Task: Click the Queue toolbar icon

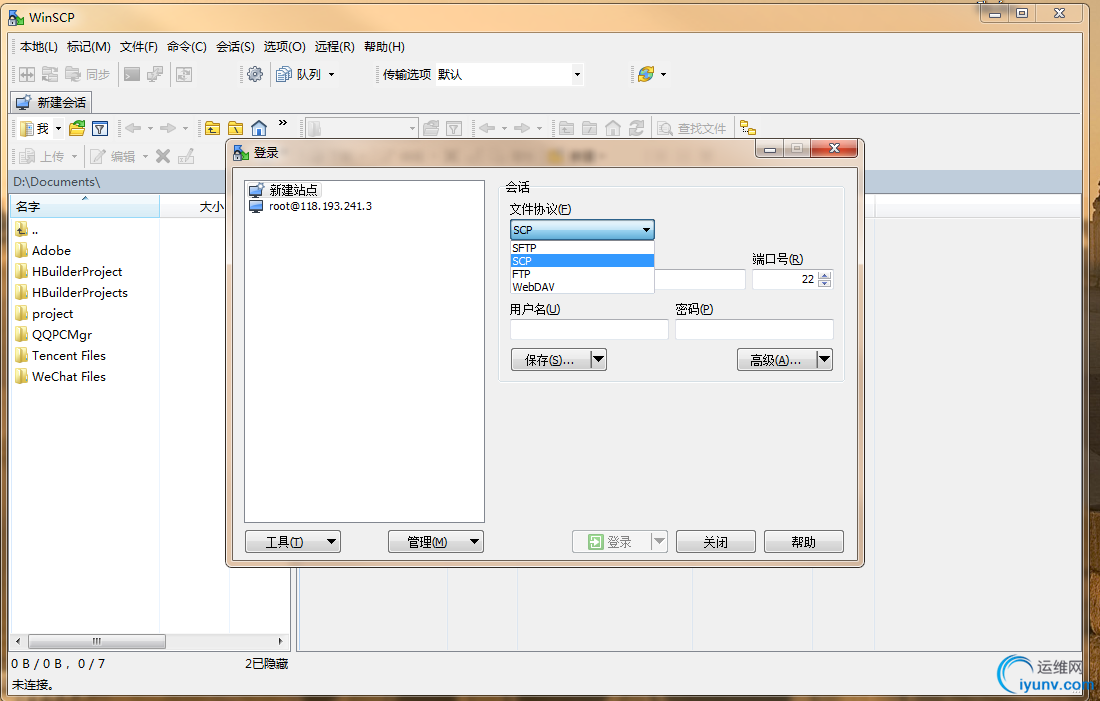Action: point(284,74)
